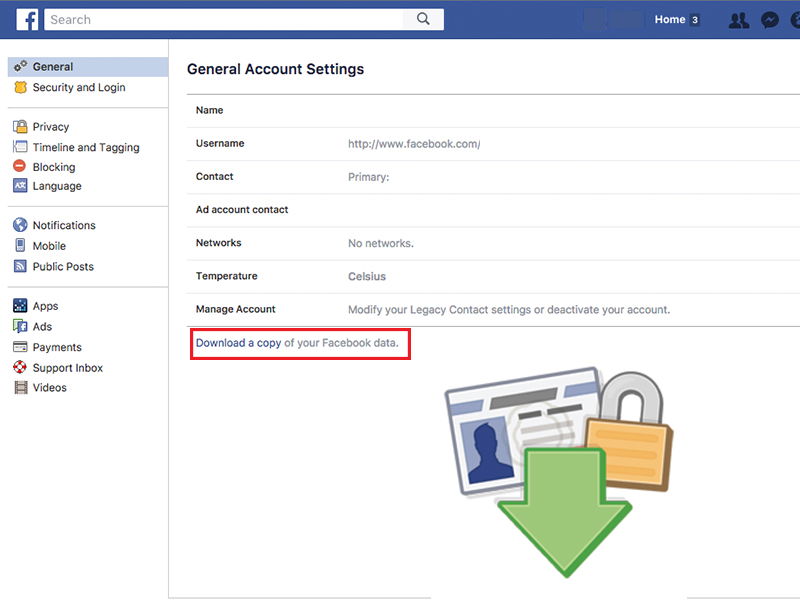Click the Language icon
Image resolution: width=800 pixels, height=600 pixels.
pos(20,186)
